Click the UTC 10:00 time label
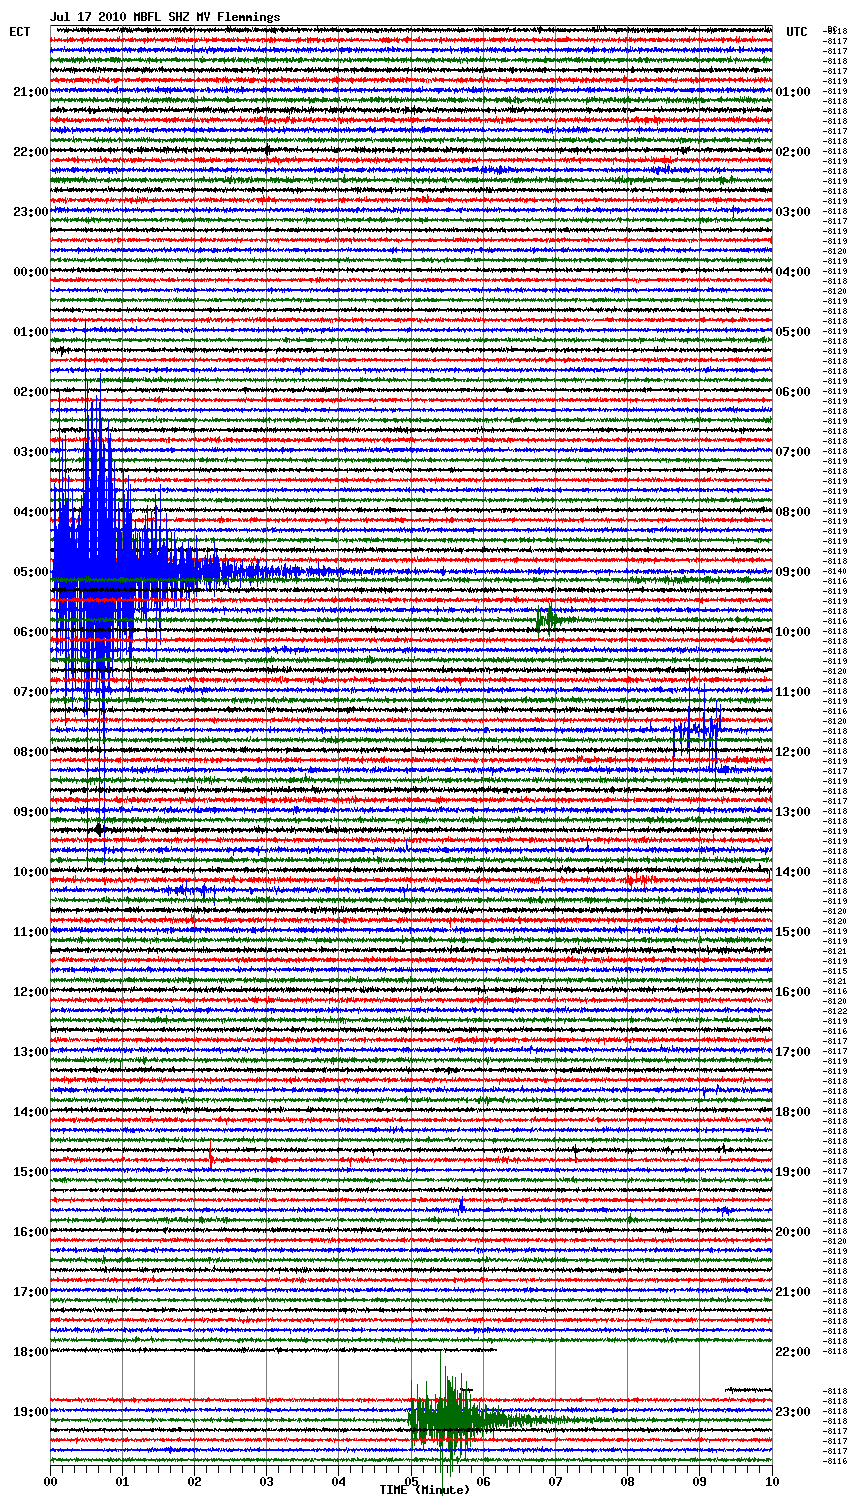852x1500 pixels. pos(792,632)
